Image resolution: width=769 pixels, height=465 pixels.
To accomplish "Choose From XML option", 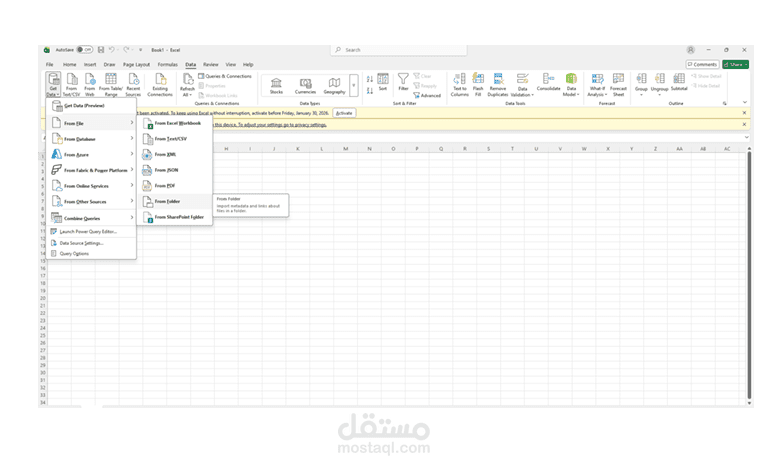I will pyautogui.click(x=175, y=155).
